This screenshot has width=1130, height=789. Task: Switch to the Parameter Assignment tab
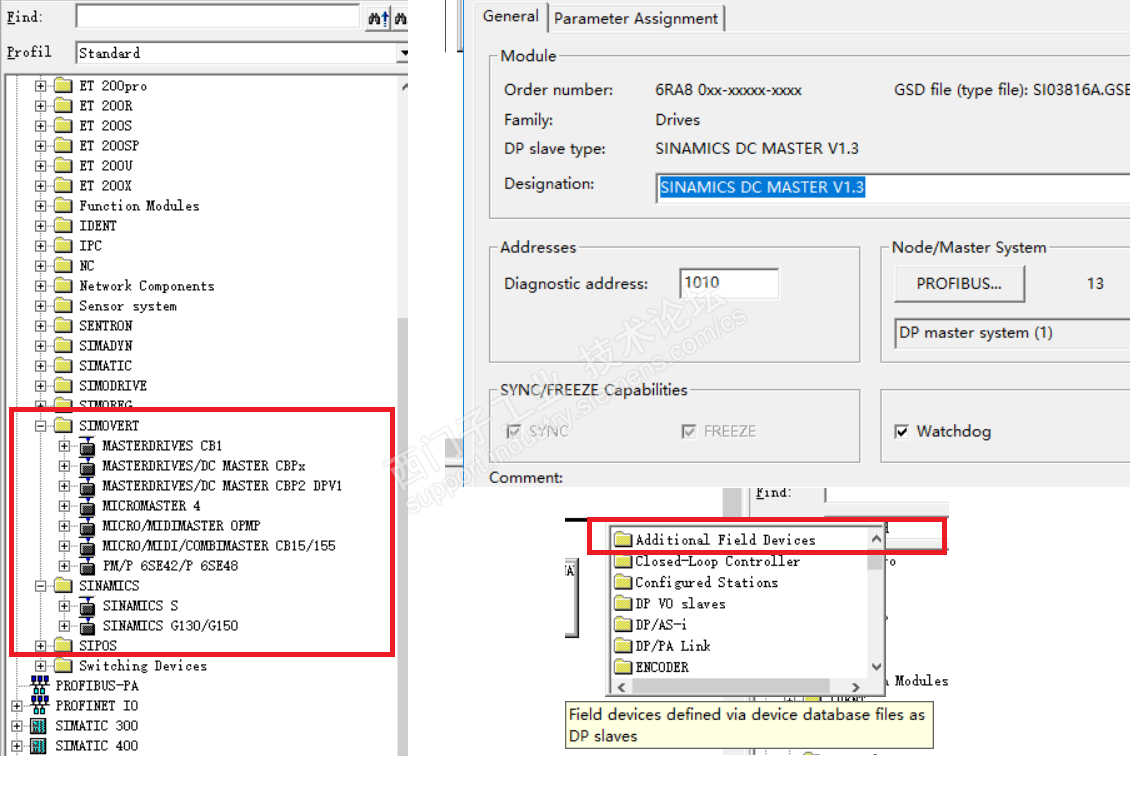tap(636, 19)
